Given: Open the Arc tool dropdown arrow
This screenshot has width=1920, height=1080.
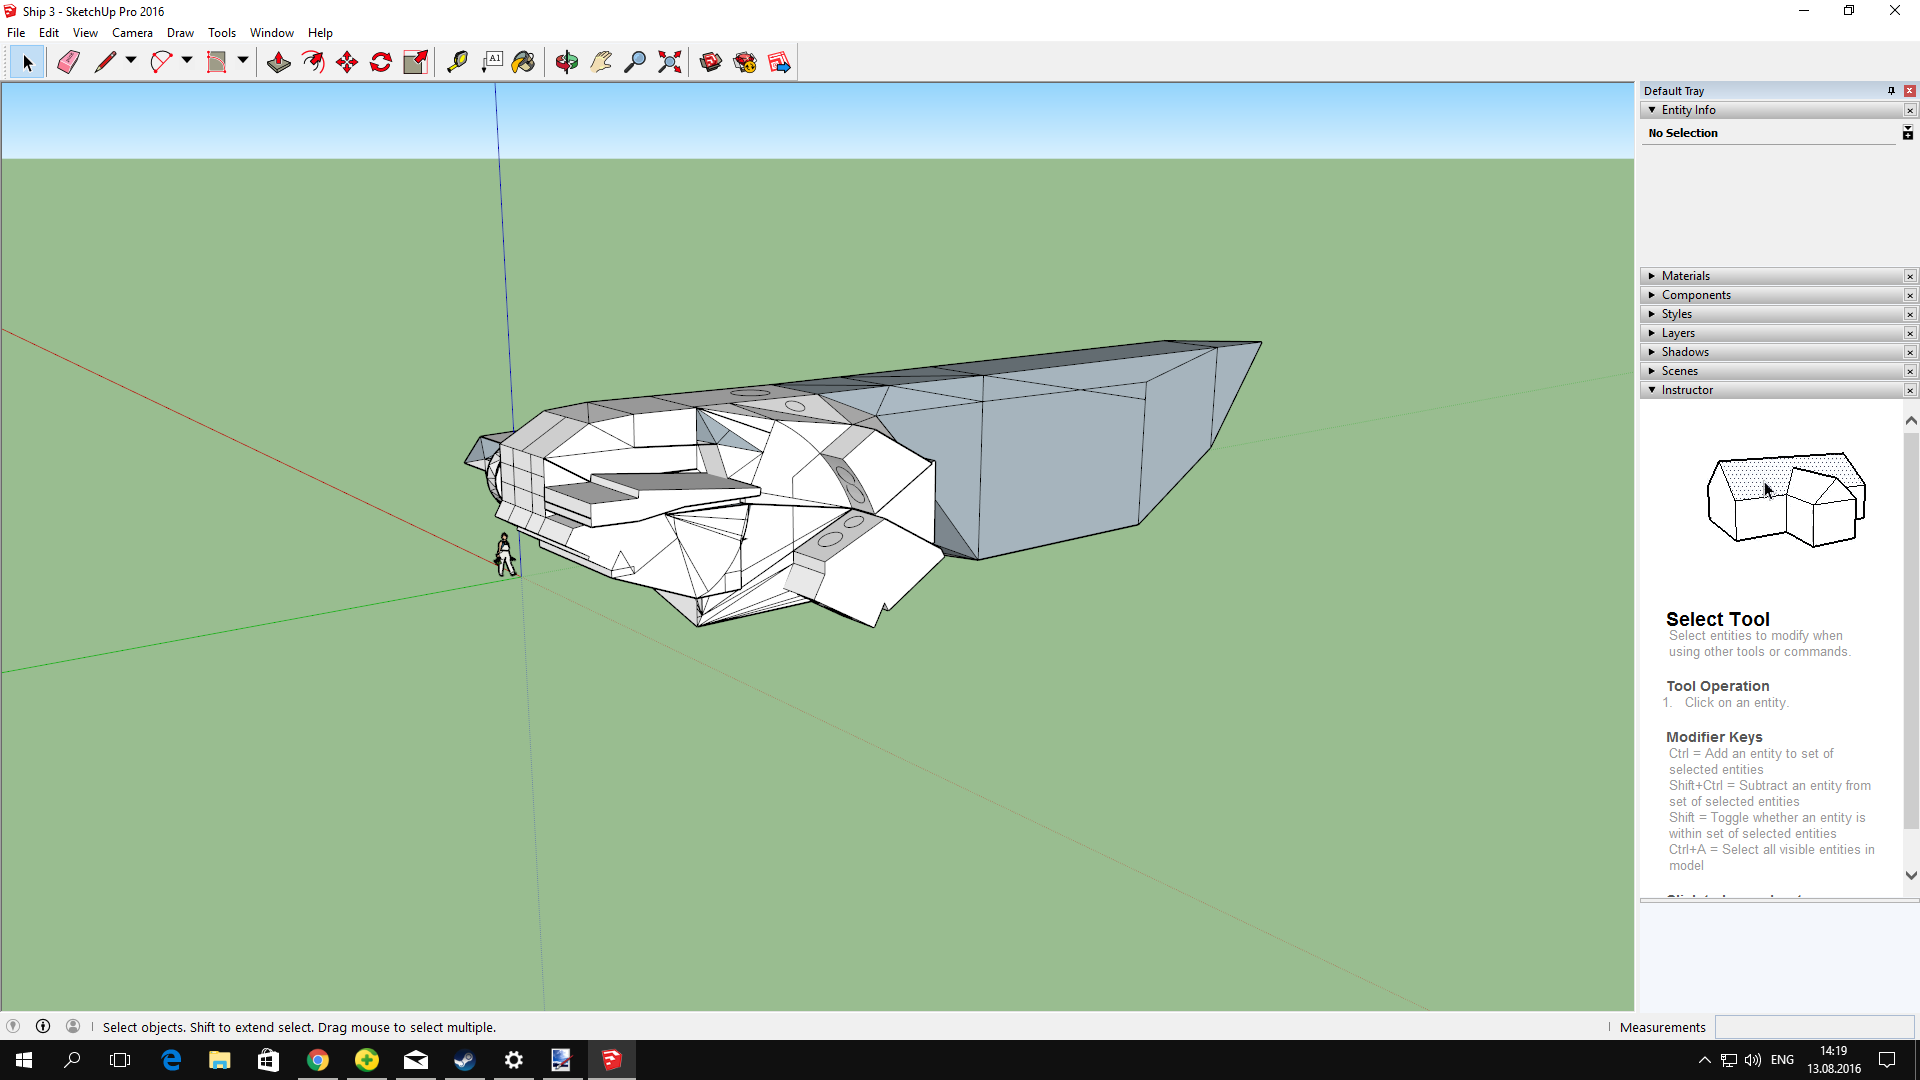Looking at the screenshot, I should [187, 61].
